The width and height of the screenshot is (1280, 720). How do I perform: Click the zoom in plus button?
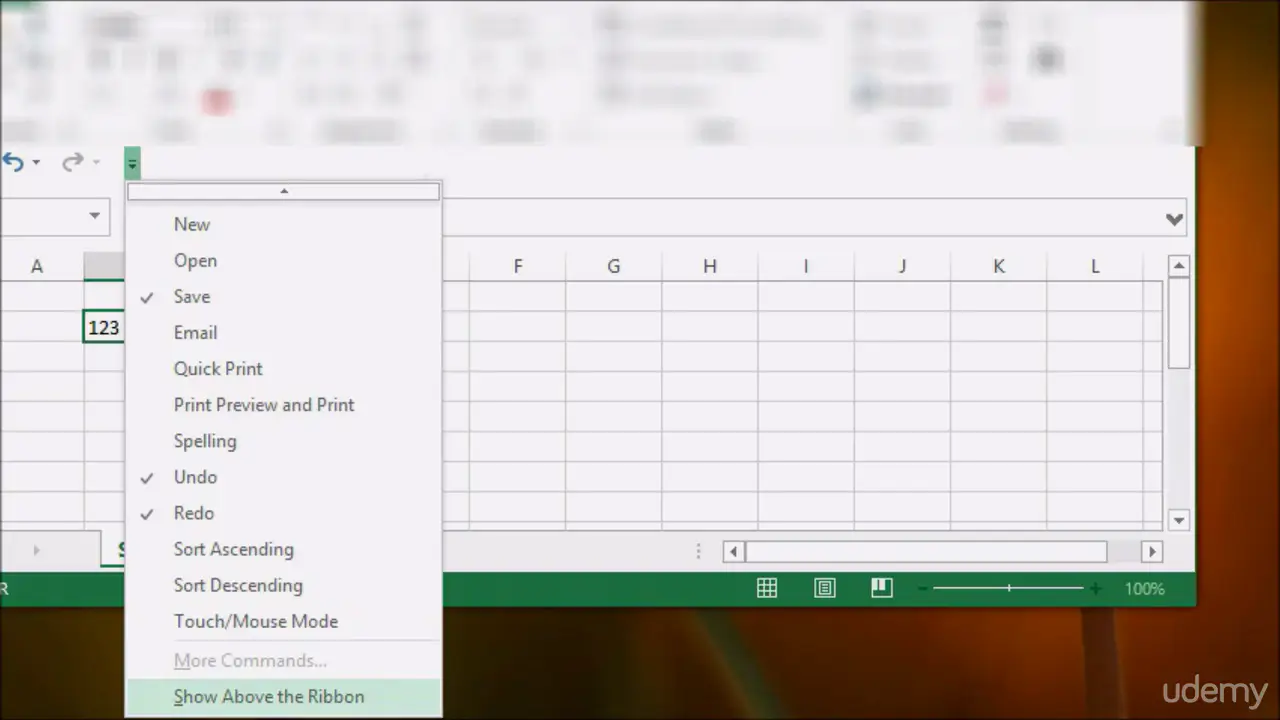pyautogui.click(x=1097, y=589)
